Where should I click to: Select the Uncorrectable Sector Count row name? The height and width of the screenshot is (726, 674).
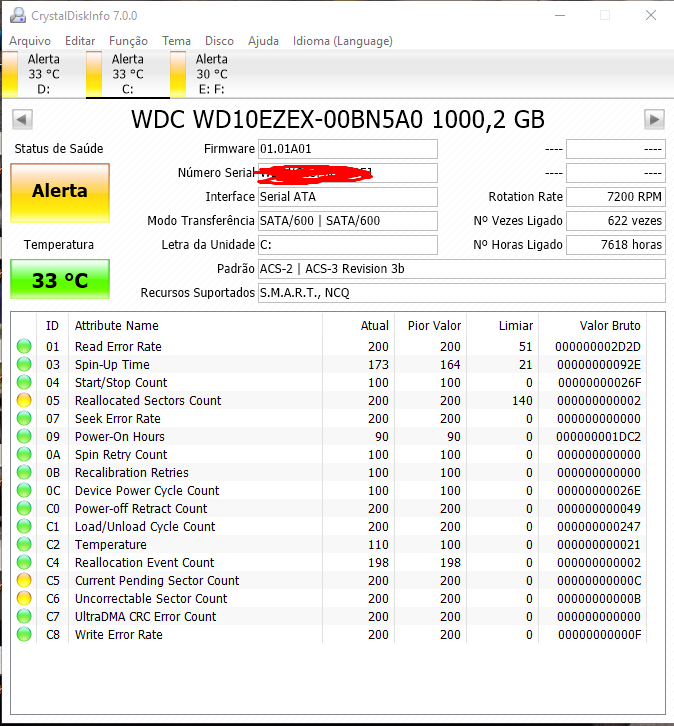(x=151, y=598)
